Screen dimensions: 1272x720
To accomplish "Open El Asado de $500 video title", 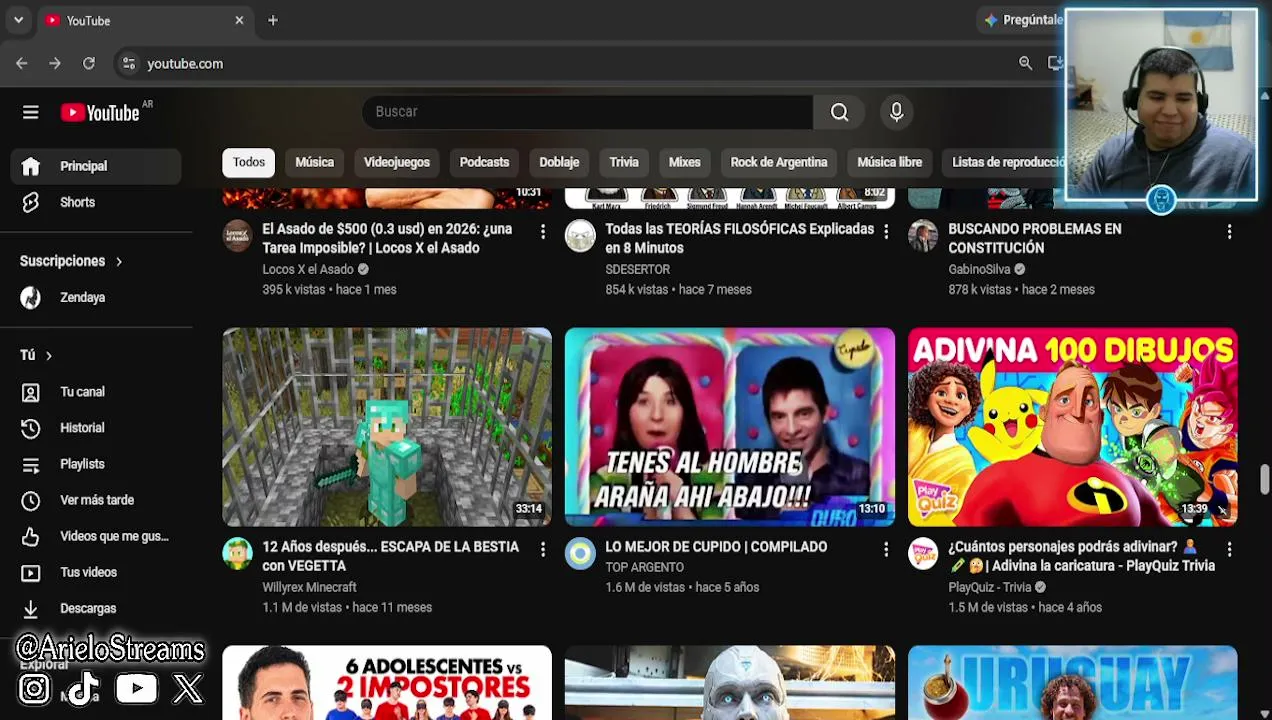I will pyautogui.click(x=387, y=238).
